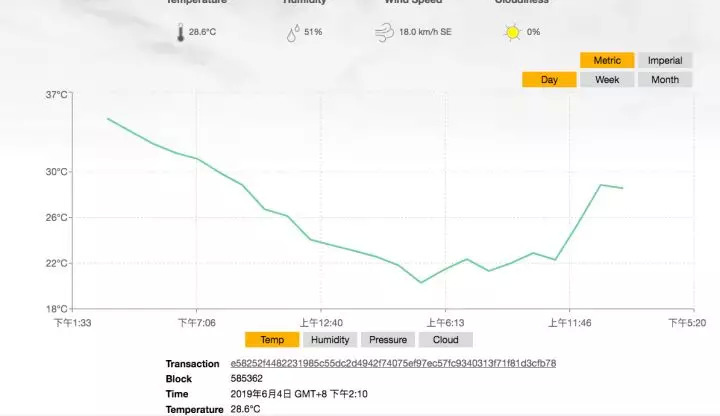The height and width of the screenshot is (416, 720).
Task: Click the Block field label
Action: [179, 379]
